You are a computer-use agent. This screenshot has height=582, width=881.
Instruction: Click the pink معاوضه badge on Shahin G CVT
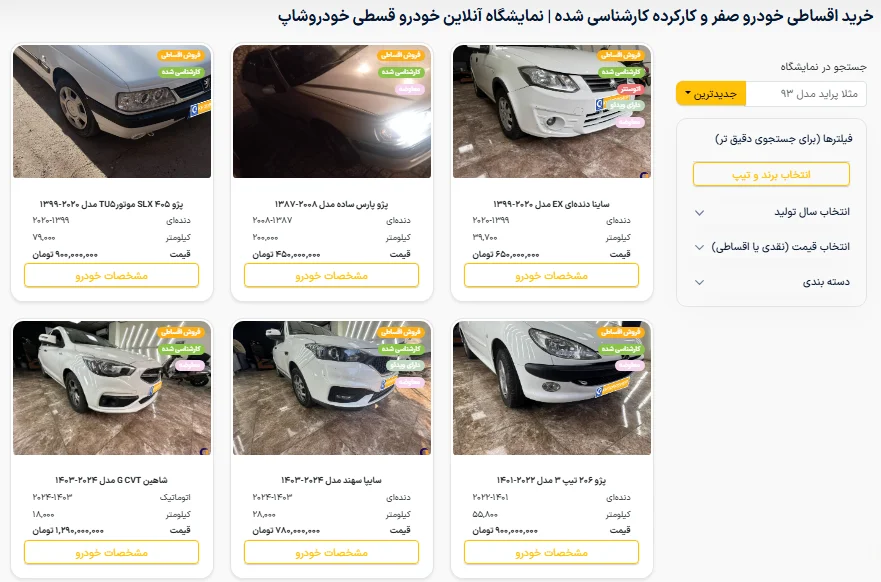pyautogui.click(x=190, y=366)
